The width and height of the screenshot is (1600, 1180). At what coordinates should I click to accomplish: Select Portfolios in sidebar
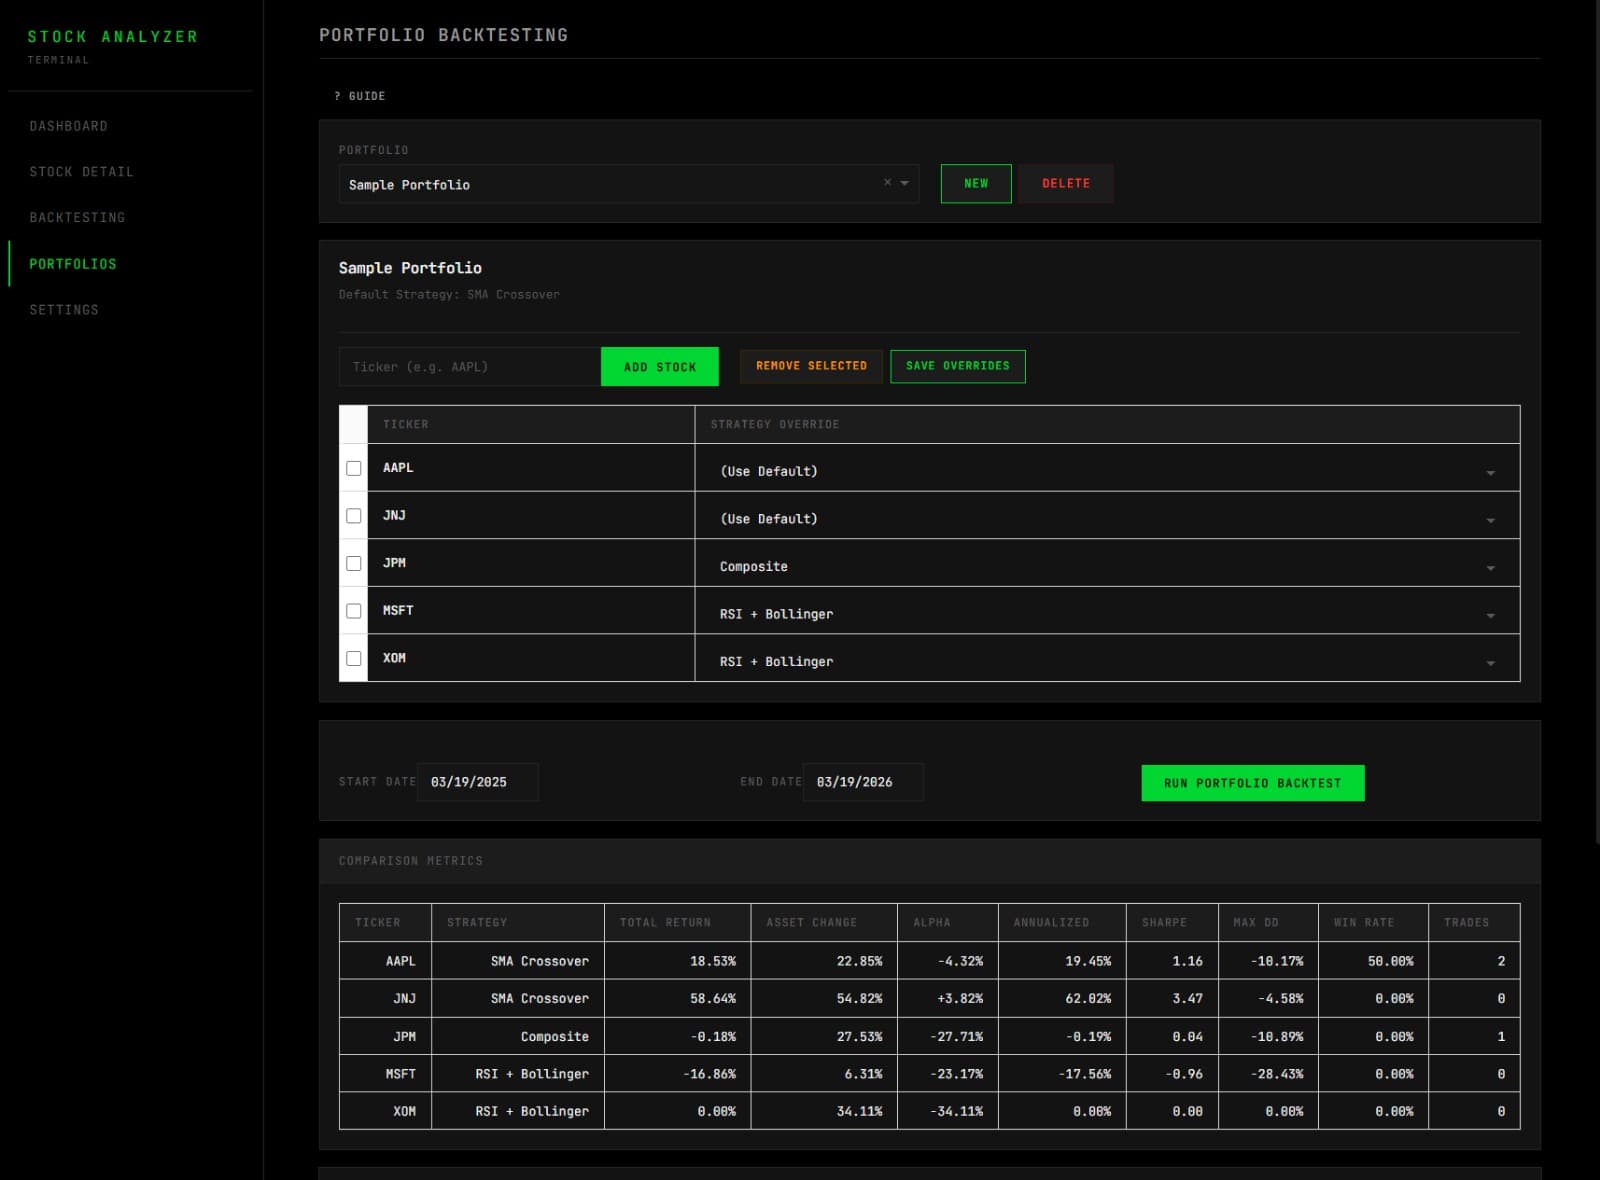(x=73, y=264)
